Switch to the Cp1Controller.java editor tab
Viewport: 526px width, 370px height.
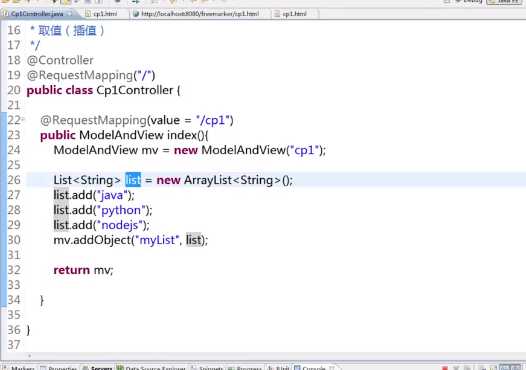coord(37,14)
